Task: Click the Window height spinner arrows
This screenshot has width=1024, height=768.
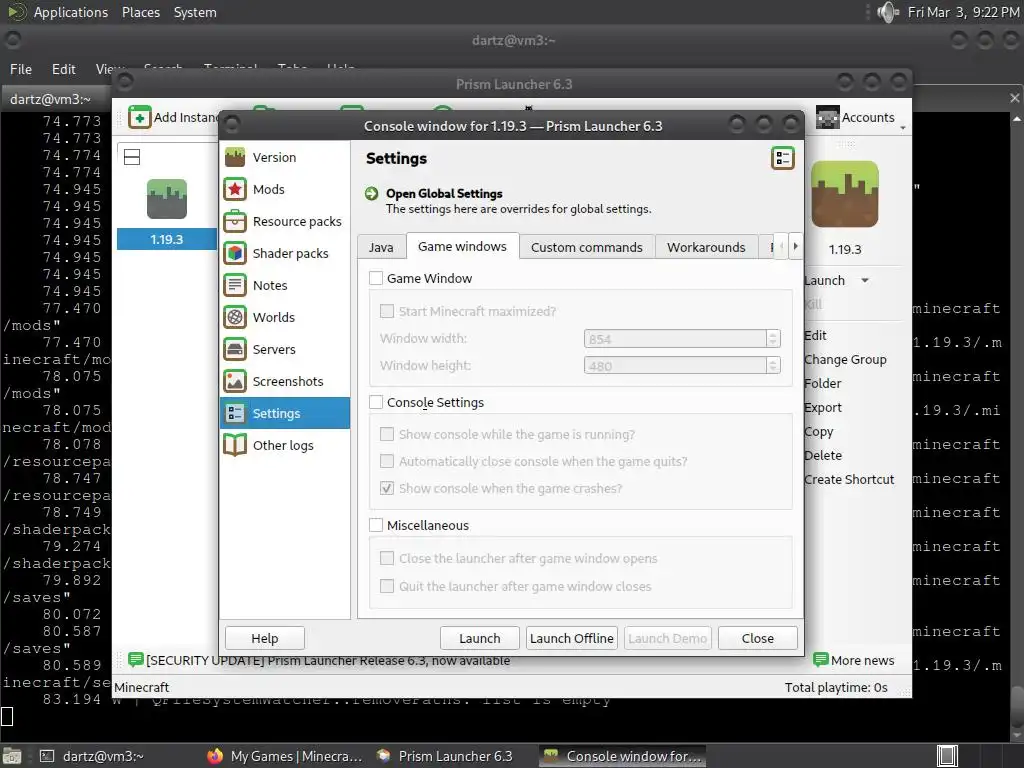Action: 773,365
